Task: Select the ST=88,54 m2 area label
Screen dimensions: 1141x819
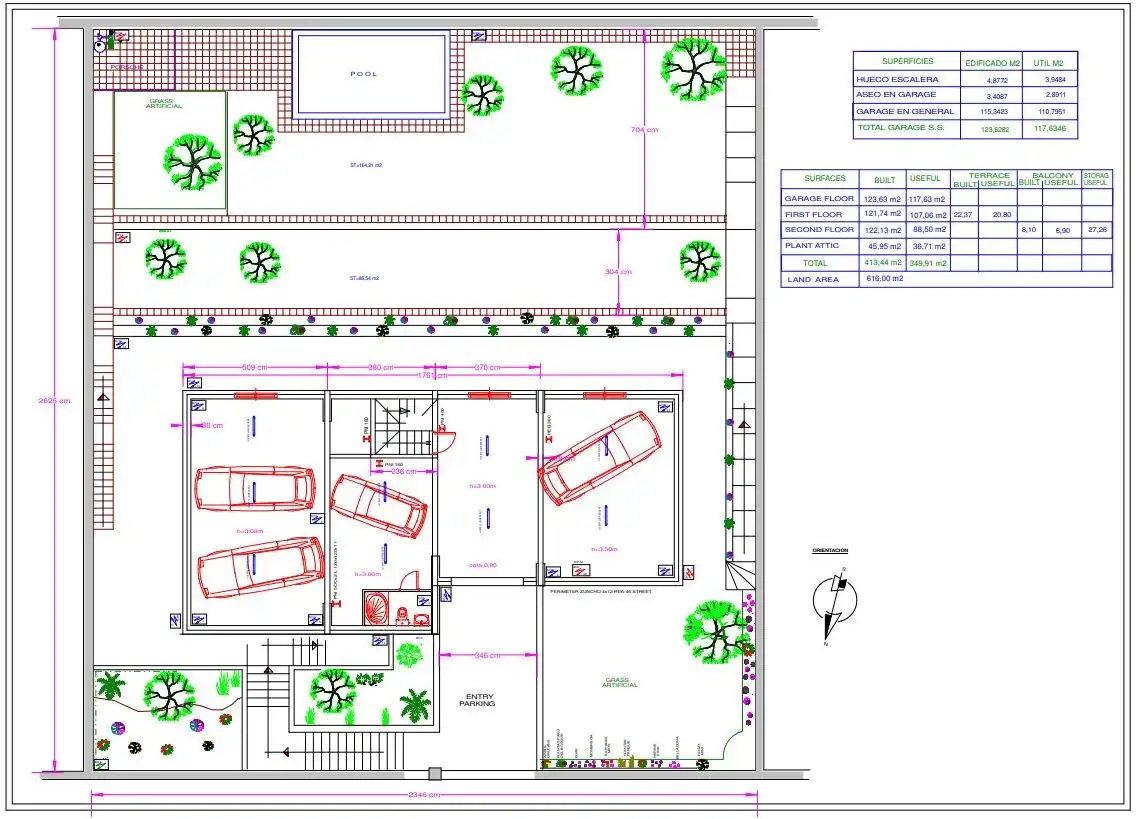Action: [364, 278]
